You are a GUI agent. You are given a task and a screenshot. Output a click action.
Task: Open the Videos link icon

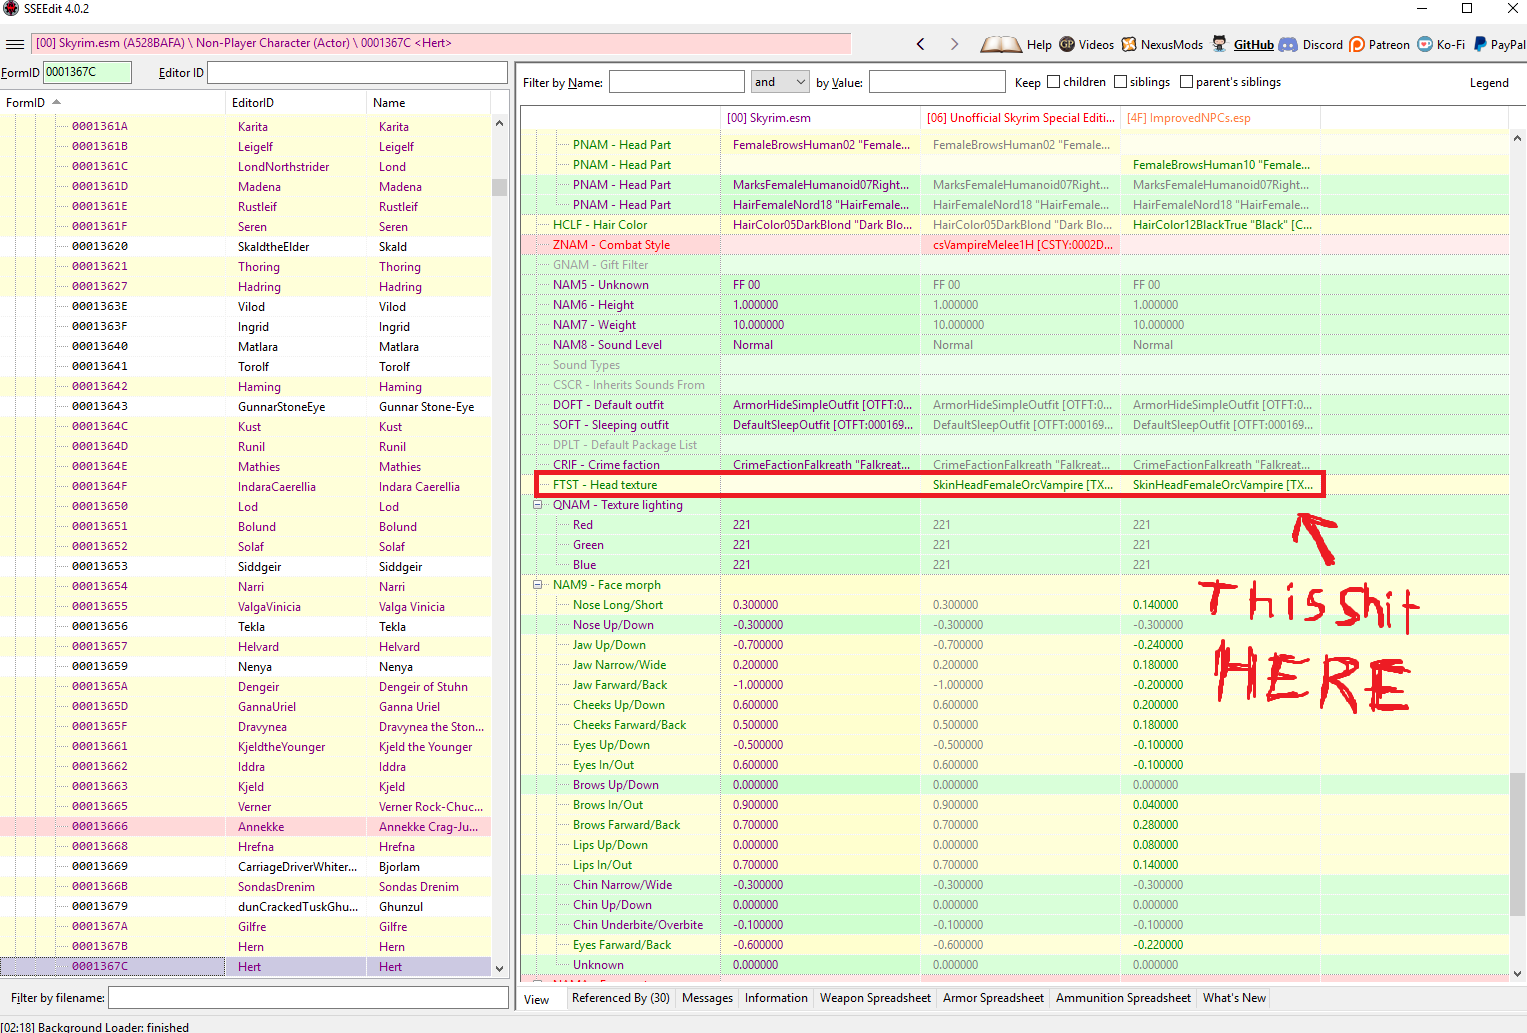click(1067, 44)
